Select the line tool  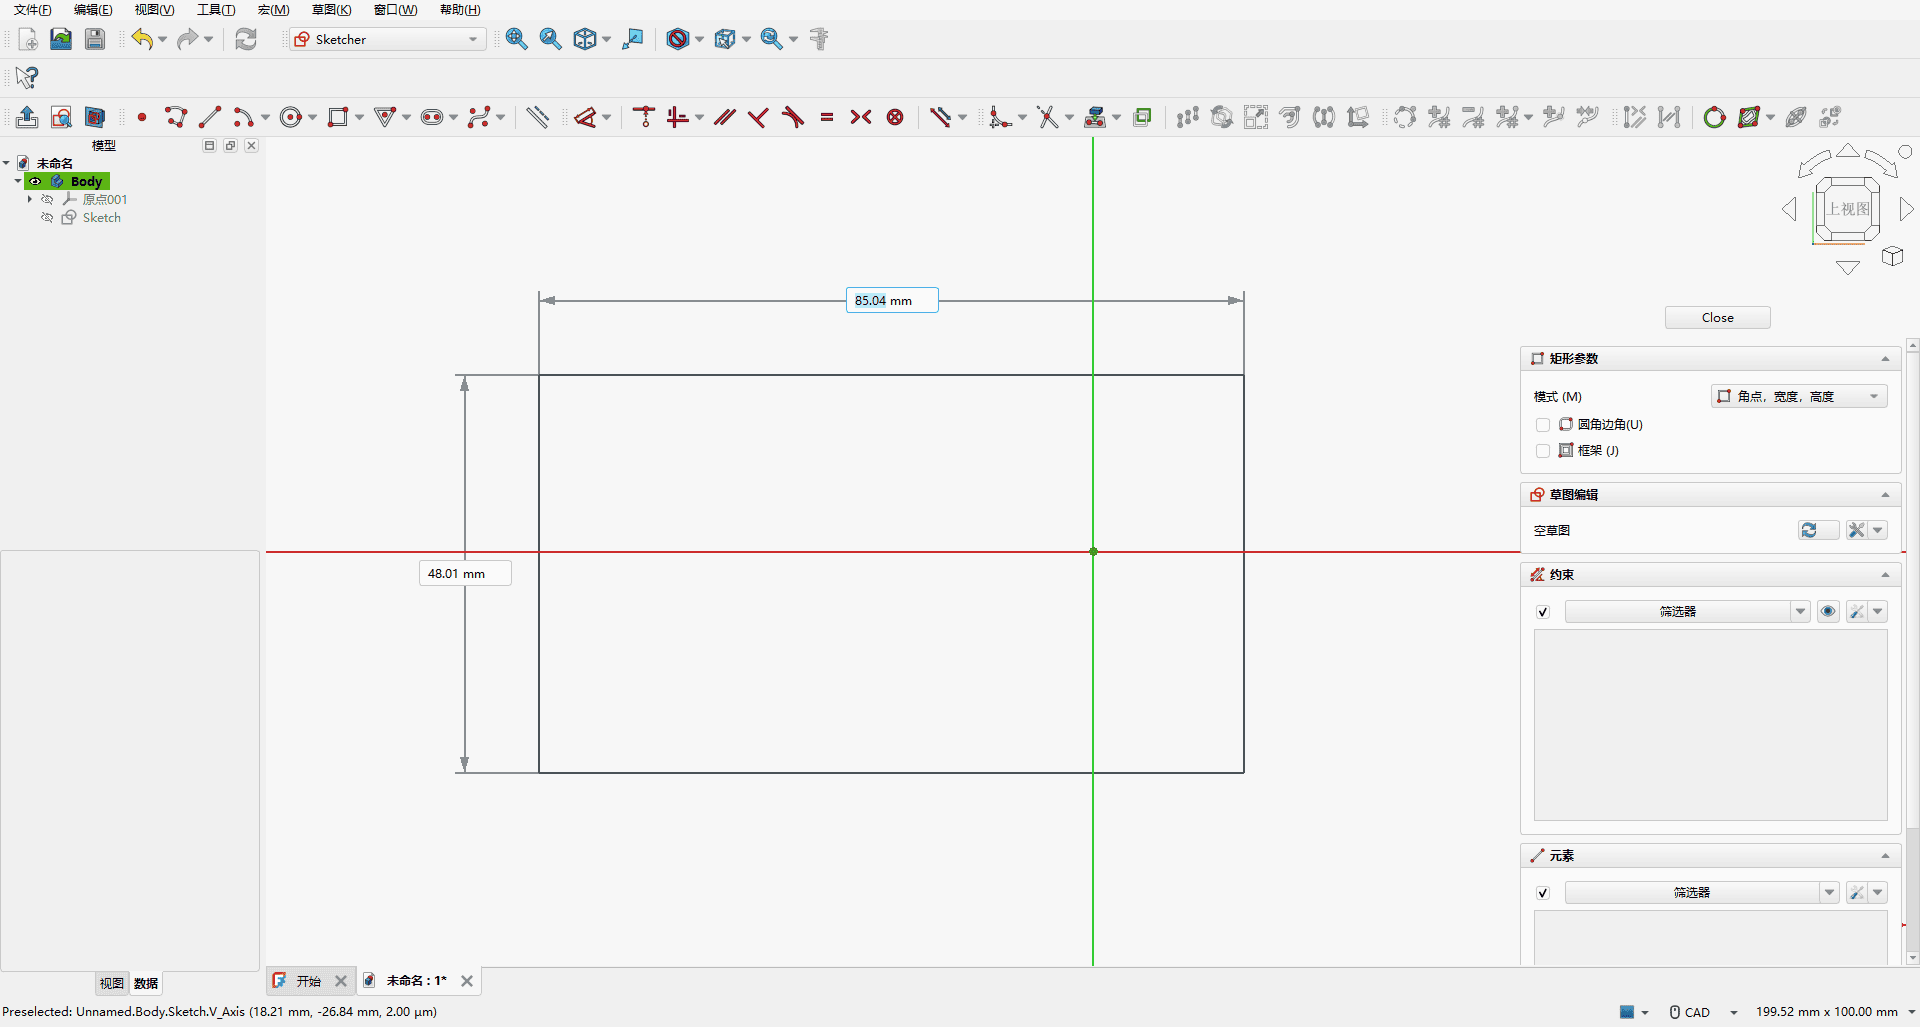click(x=210, y=117)
